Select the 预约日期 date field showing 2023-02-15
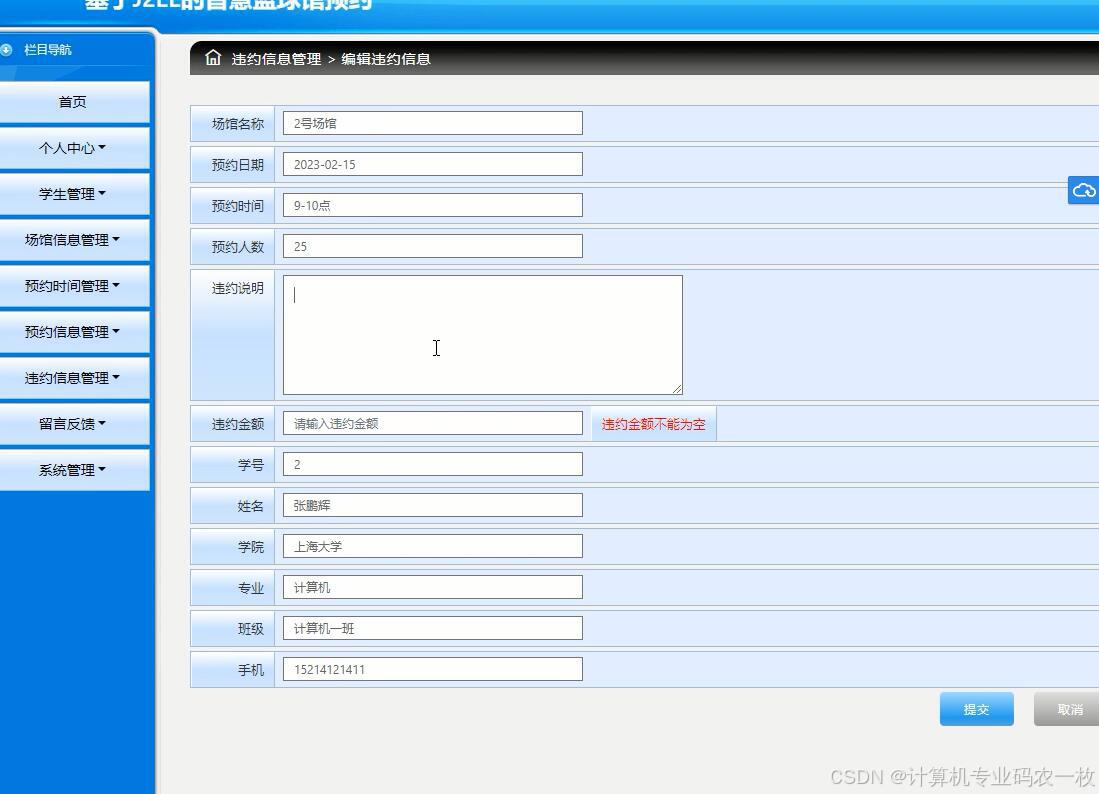 432,163
